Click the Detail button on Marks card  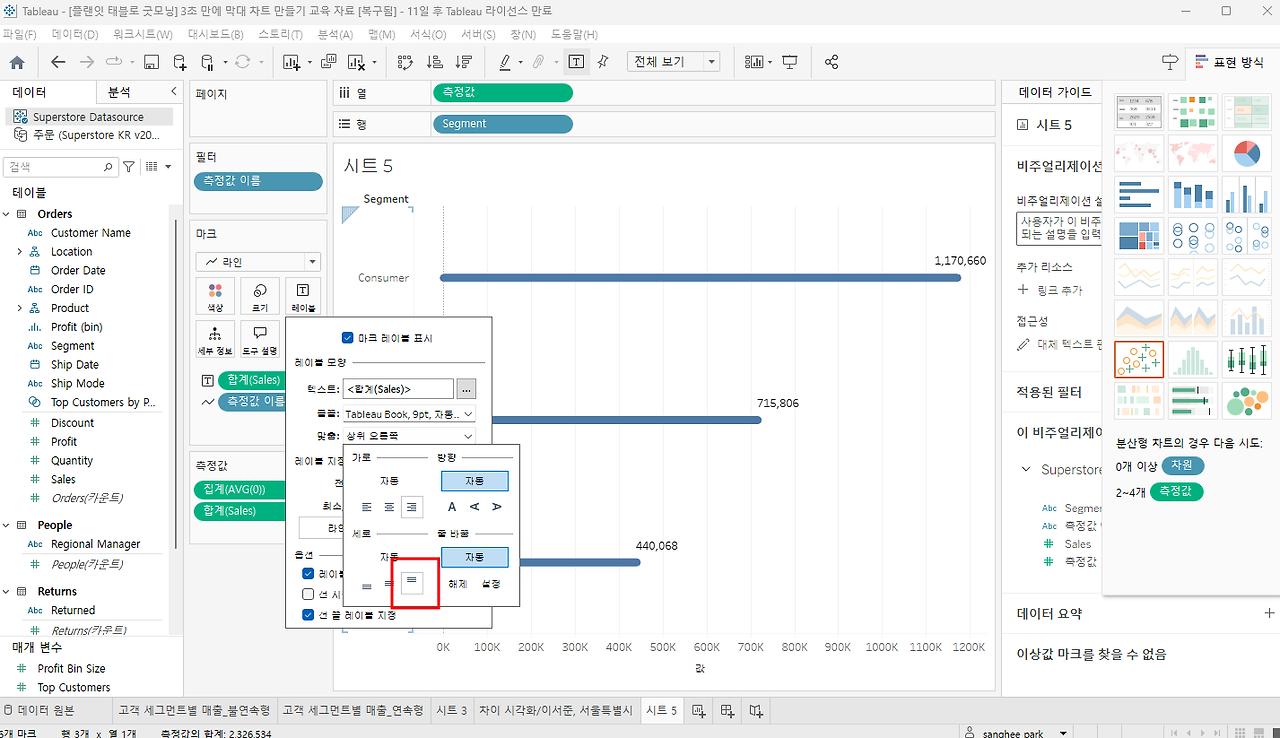215,339
